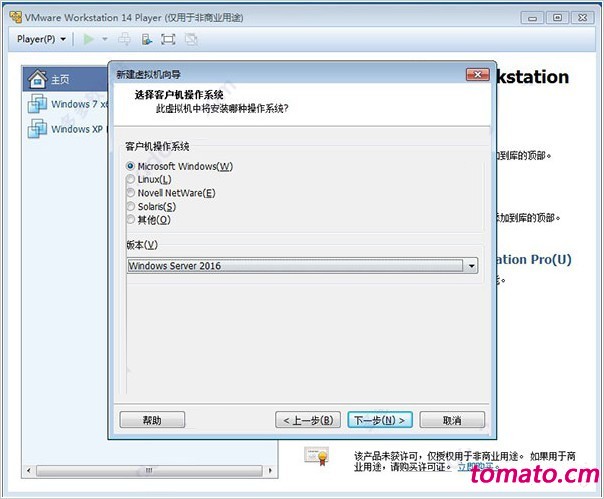Viewport: 604px width, 499px height.
Task: Select the Windows XP virtual machine
Action: point(67,129)
